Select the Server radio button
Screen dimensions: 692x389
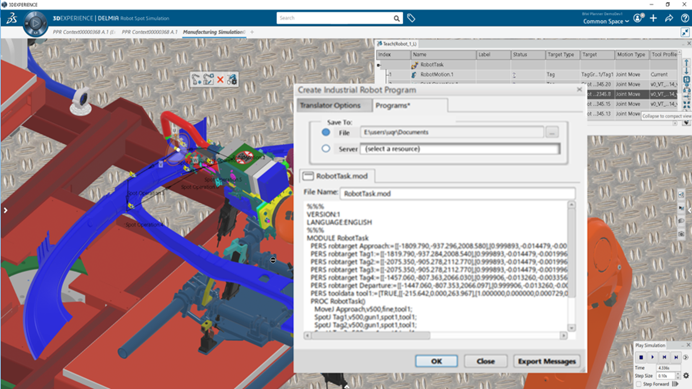326,149
